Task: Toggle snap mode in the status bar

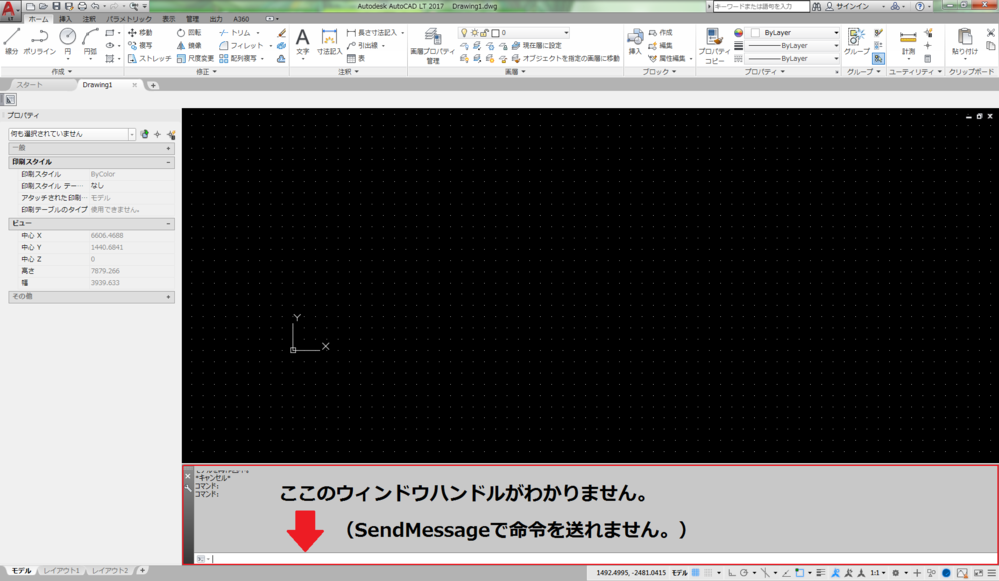Action: 695,572
